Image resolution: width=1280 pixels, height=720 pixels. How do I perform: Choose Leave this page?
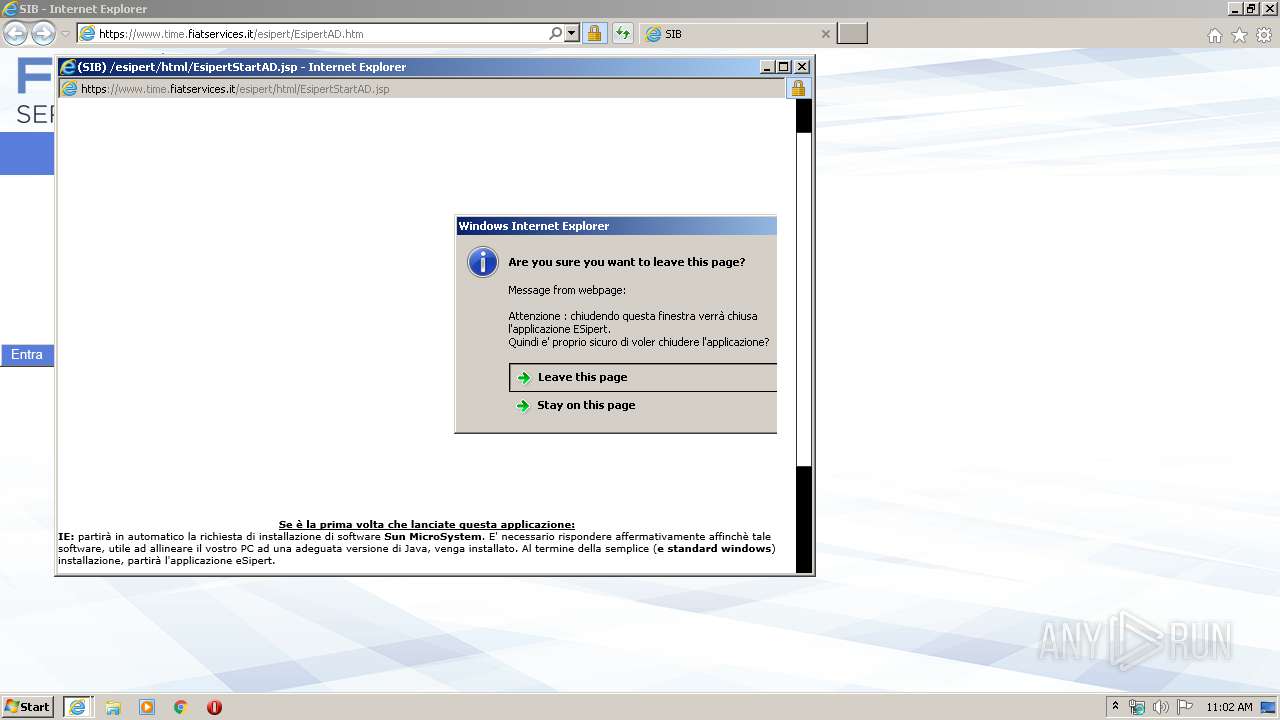click(x=643, y=377)
